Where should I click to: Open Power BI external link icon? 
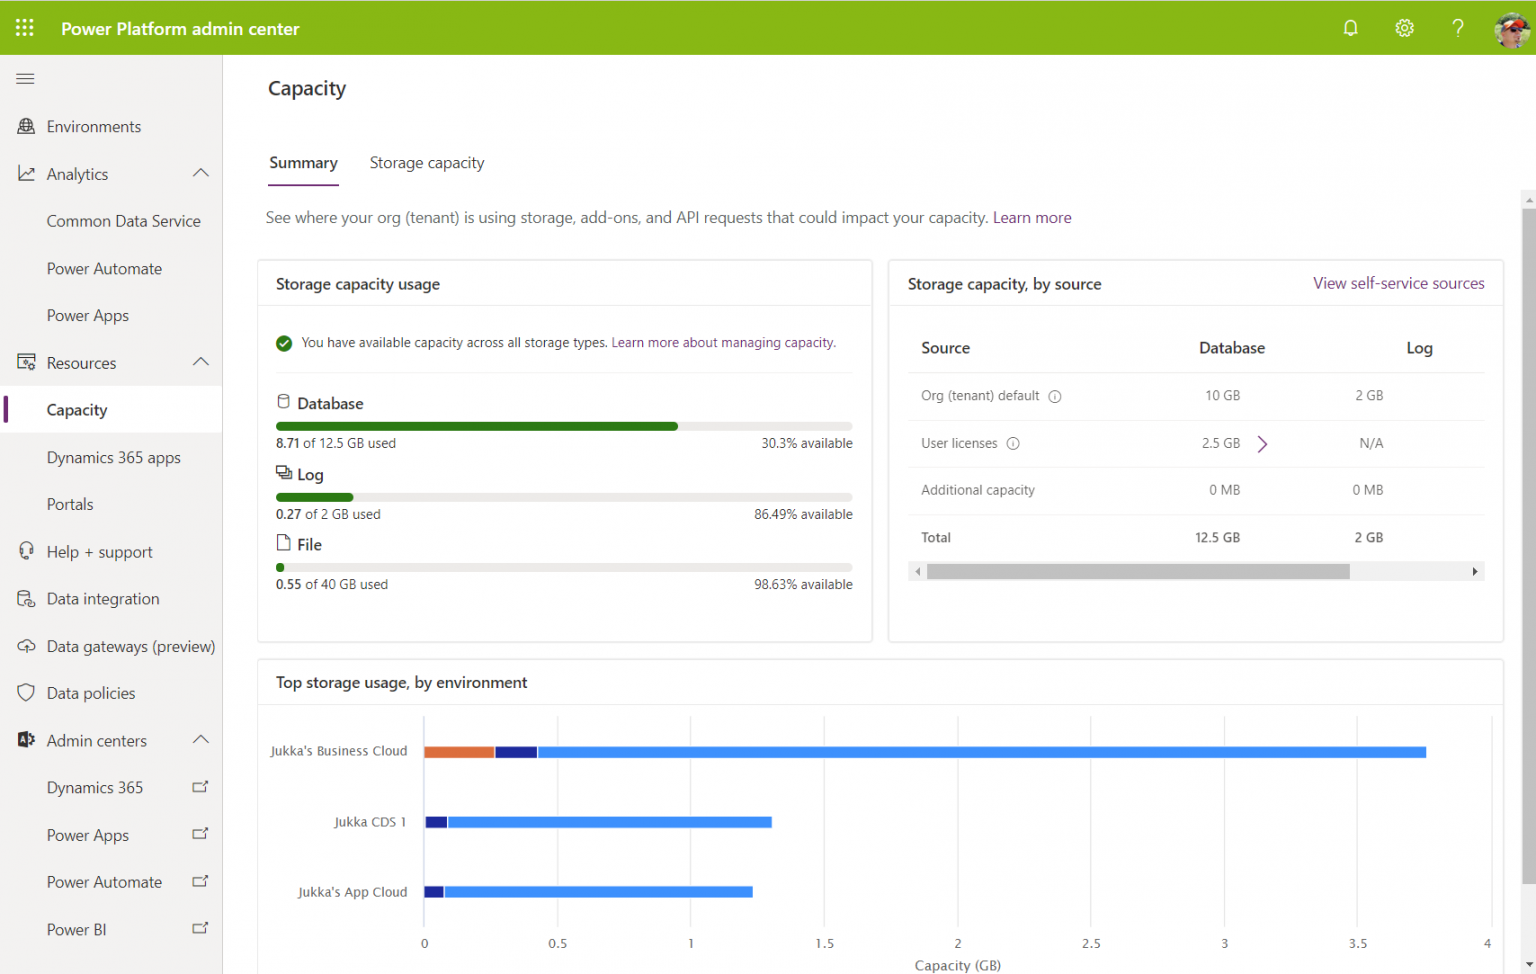[x=200, y=928]
